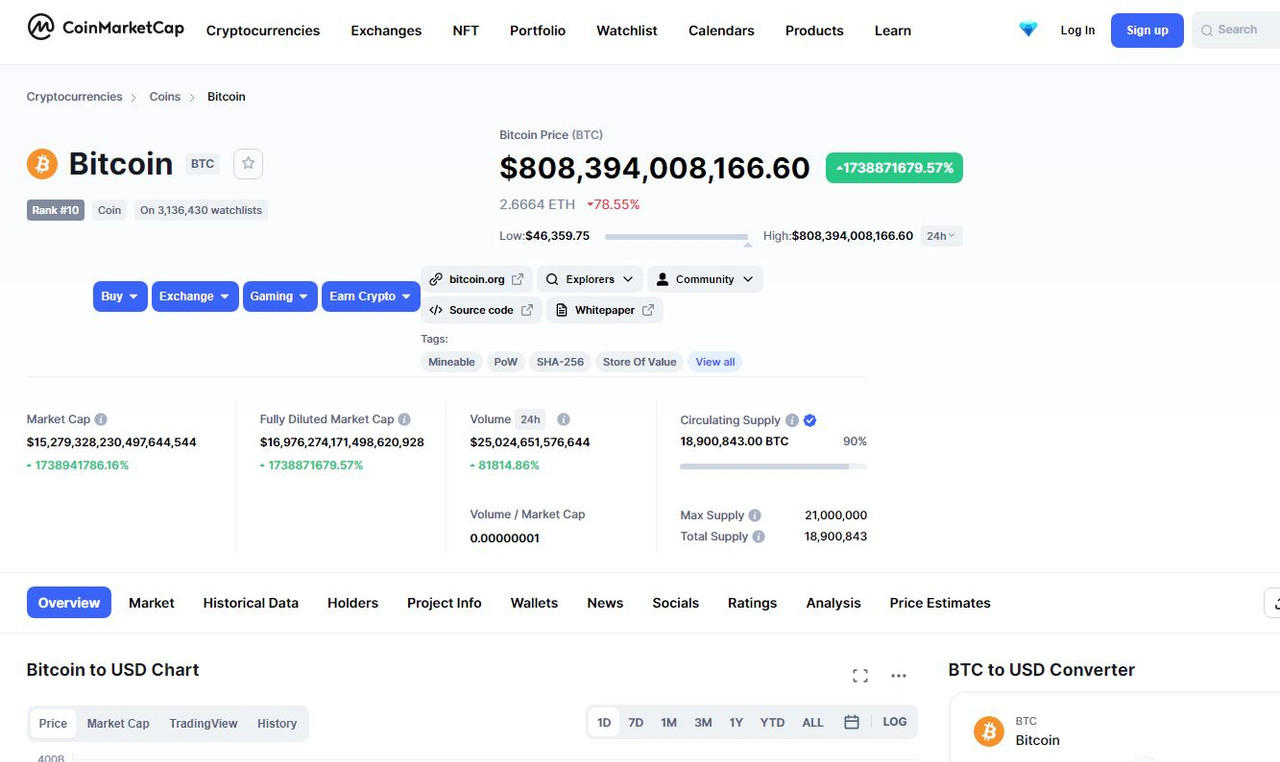Click the Mineable tag
The width and height of the screenshot is (1280, 762).
point(452,362)
